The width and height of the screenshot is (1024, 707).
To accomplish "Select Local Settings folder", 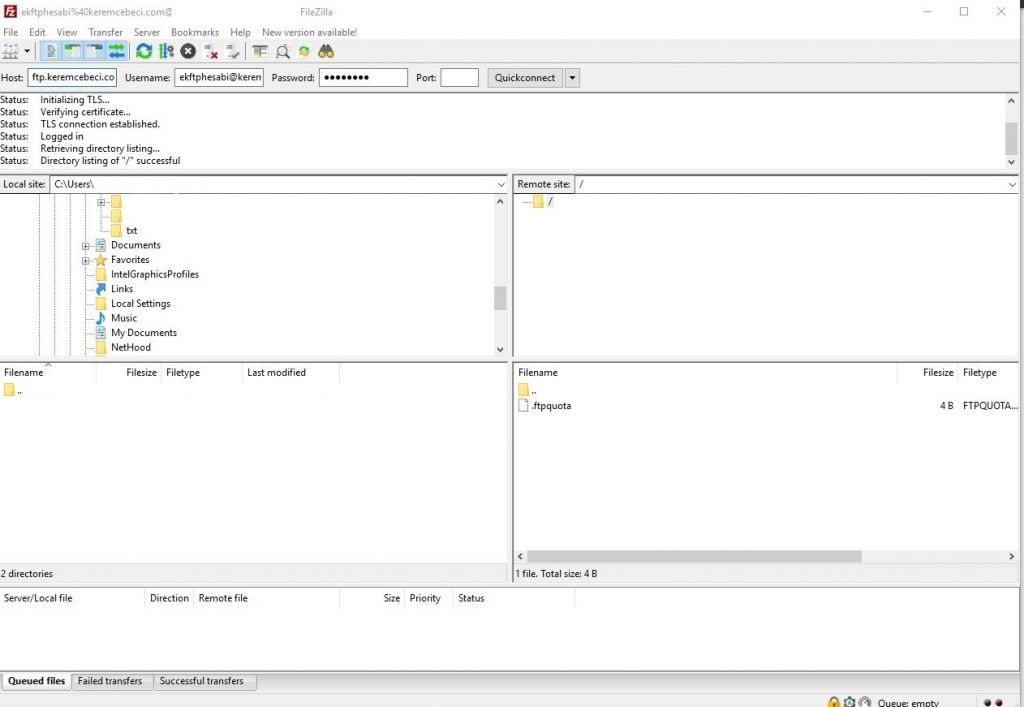I will [x=140, y=304].
